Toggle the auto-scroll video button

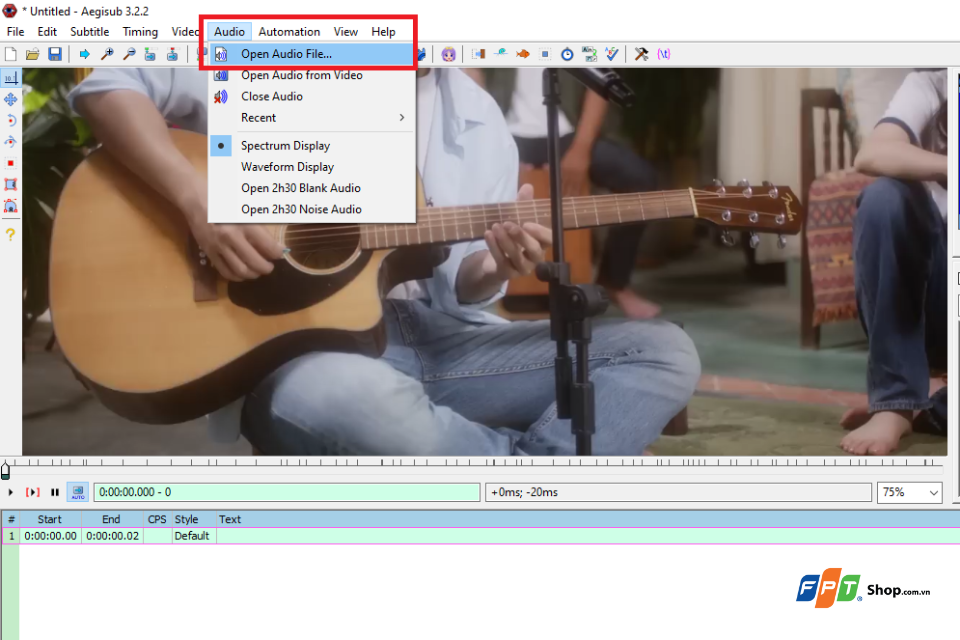point(78,492)
